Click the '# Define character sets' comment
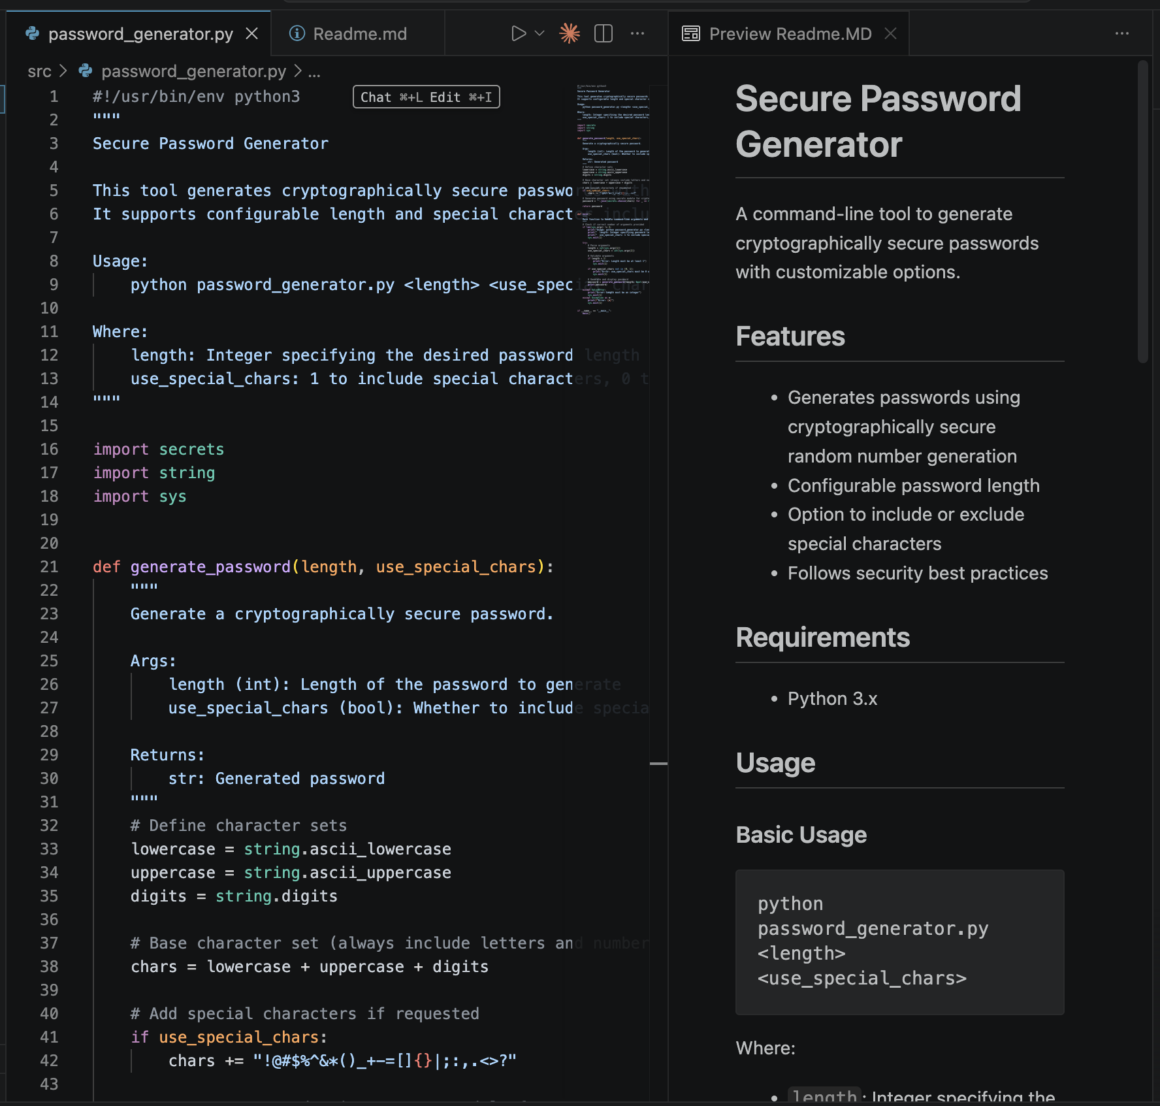 point(238,826)
